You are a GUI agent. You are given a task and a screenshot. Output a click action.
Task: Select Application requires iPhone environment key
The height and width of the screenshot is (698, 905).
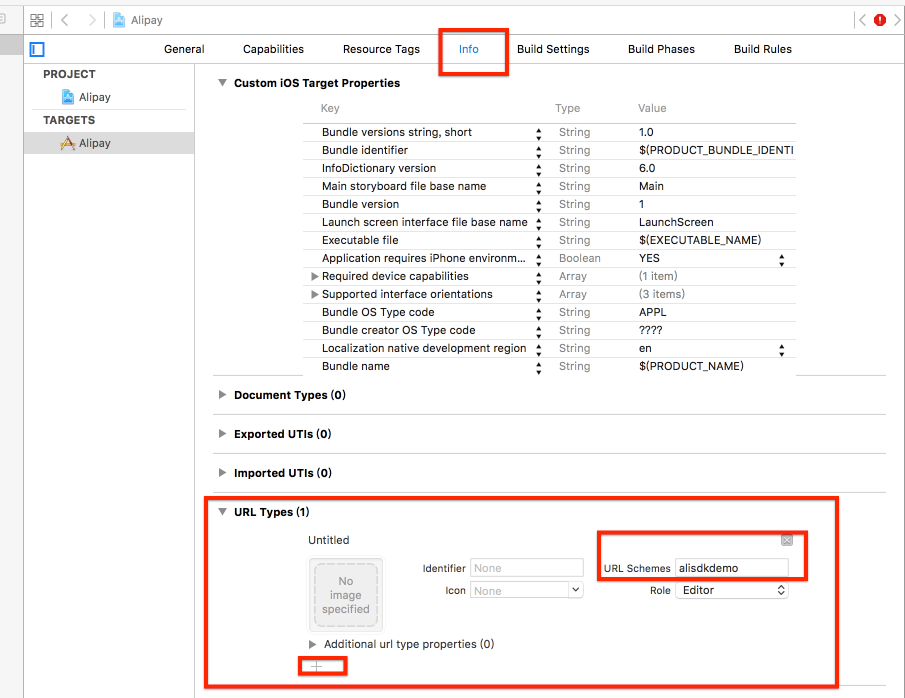coord(424,258)
